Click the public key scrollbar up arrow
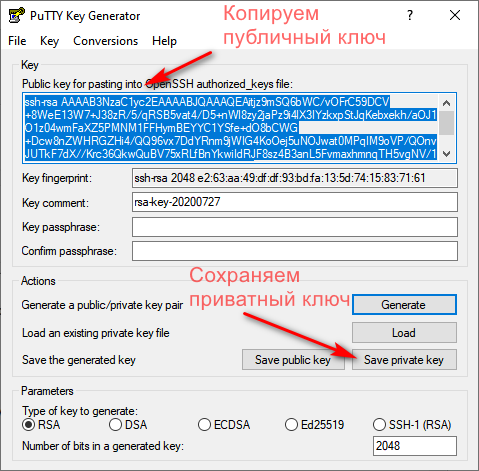 coord(447,103)
